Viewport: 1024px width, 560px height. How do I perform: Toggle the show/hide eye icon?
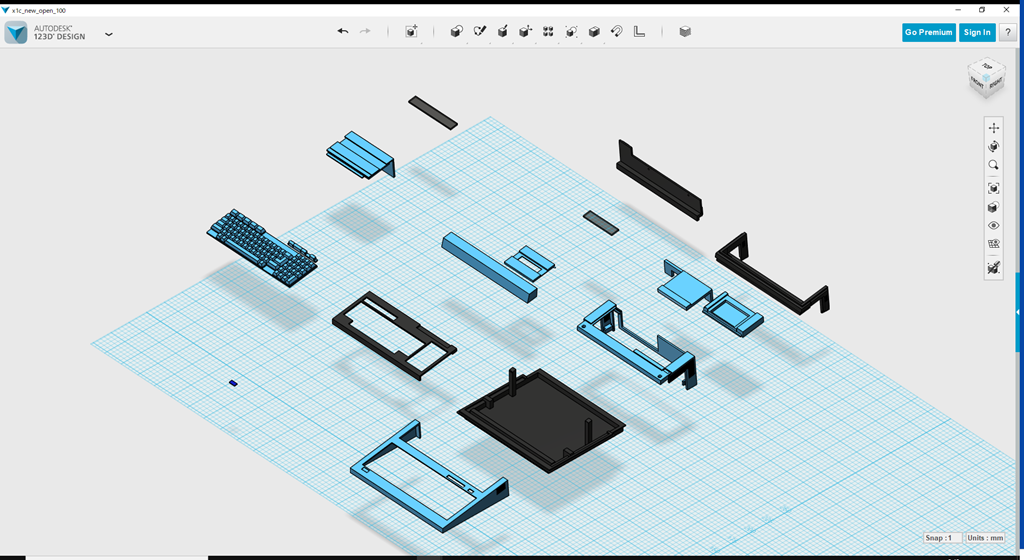tap(993, 226)
